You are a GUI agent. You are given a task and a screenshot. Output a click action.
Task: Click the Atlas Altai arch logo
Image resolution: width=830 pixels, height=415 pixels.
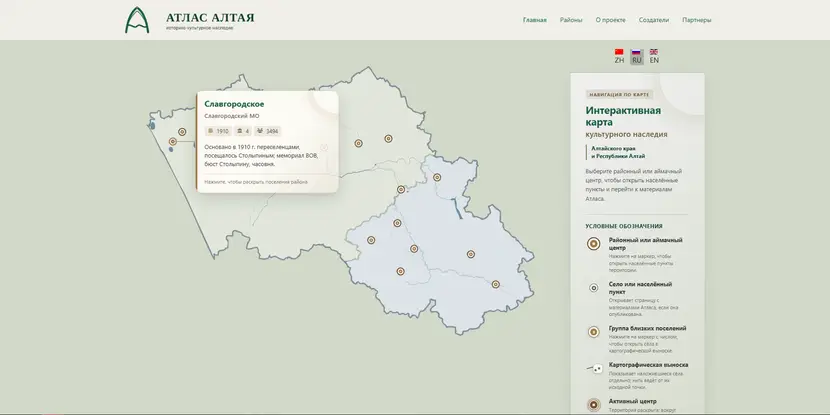pyautogui.click(x=137, y=20)
